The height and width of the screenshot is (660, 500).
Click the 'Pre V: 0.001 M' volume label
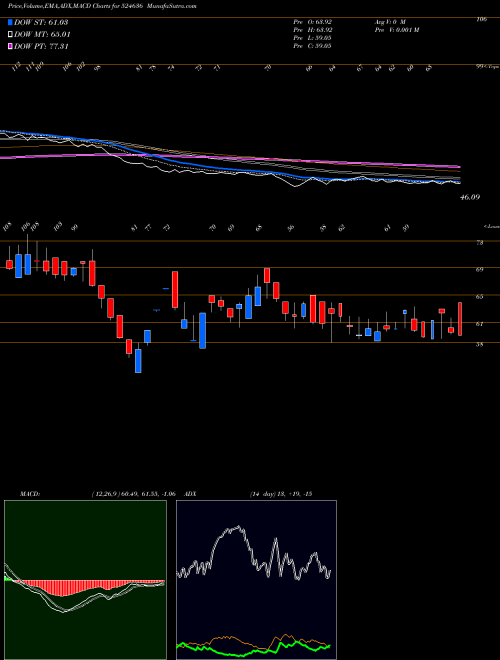click(x=396, y=30)
